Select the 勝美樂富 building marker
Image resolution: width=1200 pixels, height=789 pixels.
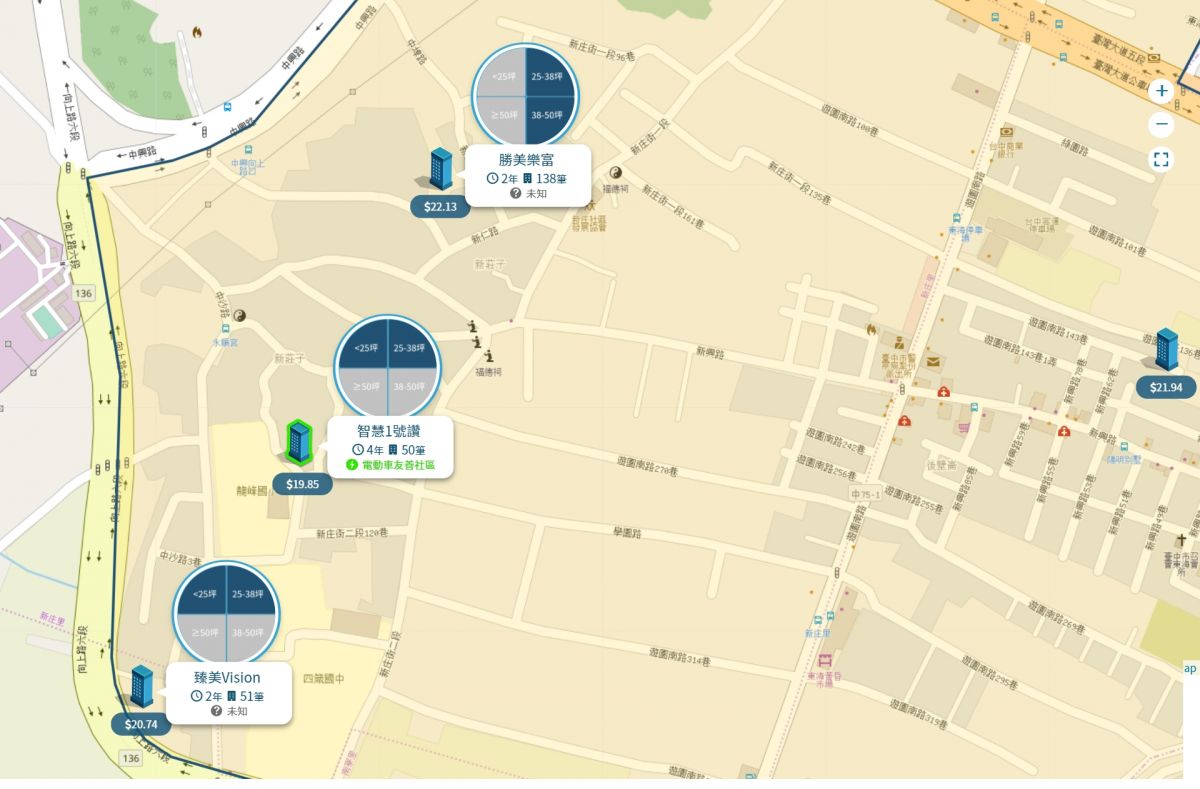440,168
